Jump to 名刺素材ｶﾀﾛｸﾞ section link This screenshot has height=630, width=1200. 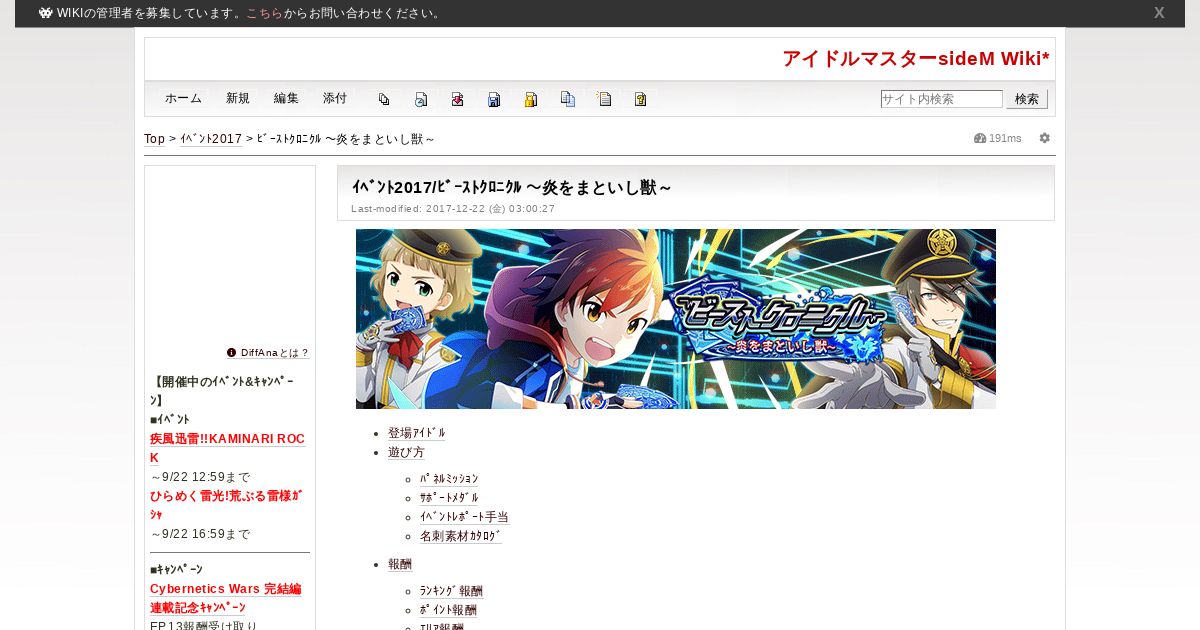pyautogui.click(x=461, y=536)
